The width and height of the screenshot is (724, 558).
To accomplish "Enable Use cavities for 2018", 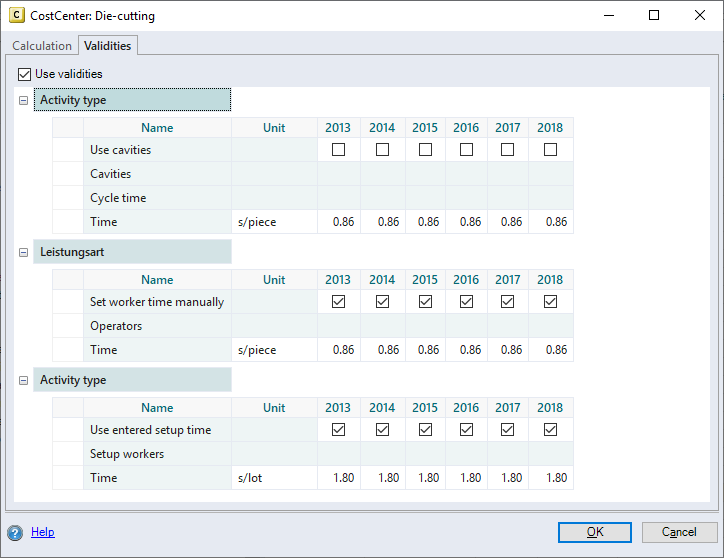I will (550, 150).
